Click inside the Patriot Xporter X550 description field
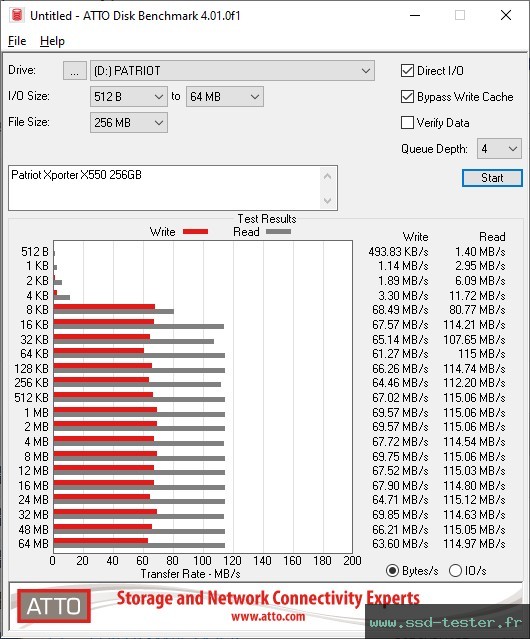This screenshot has width=530, height=639. point(165,188)
